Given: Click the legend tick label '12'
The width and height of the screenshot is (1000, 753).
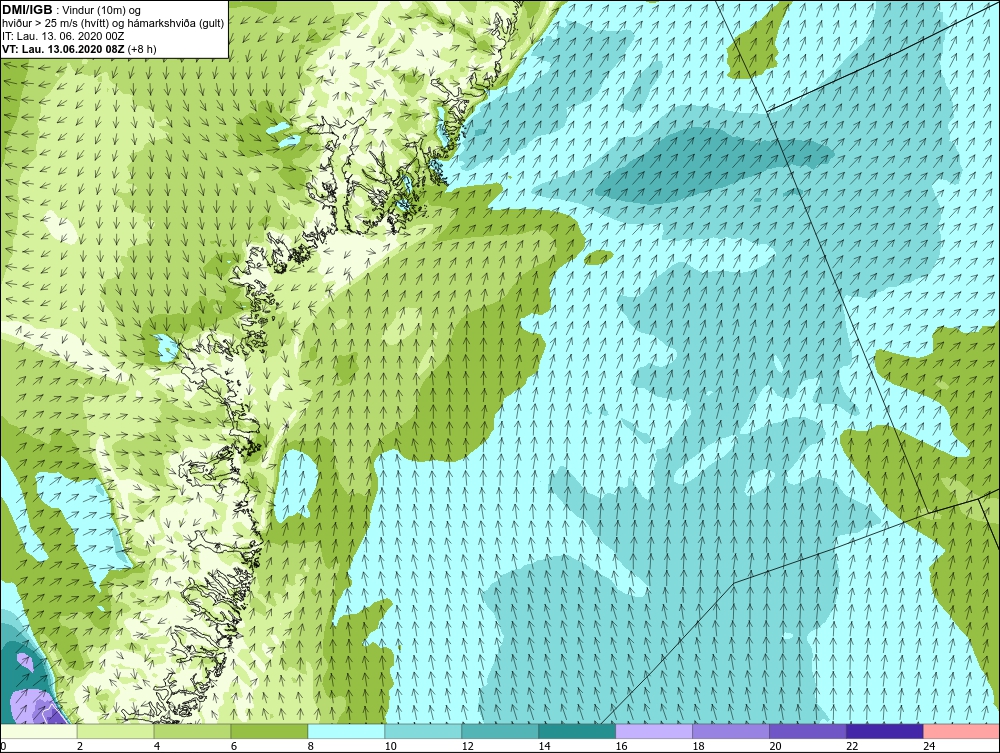Looking at the screenshot, I should click(467, 746).
